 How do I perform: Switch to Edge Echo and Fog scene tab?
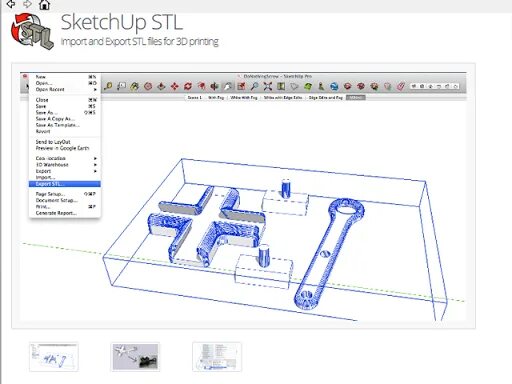coord(326,98)
